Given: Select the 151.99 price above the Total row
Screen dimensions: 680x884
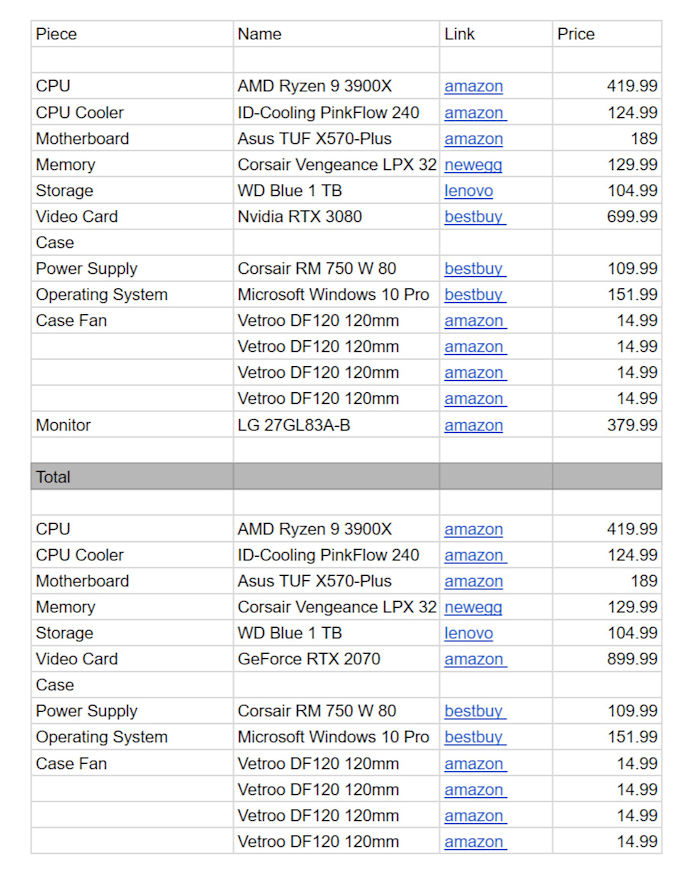Looking at the screenshot, I should tap(607, 294).
